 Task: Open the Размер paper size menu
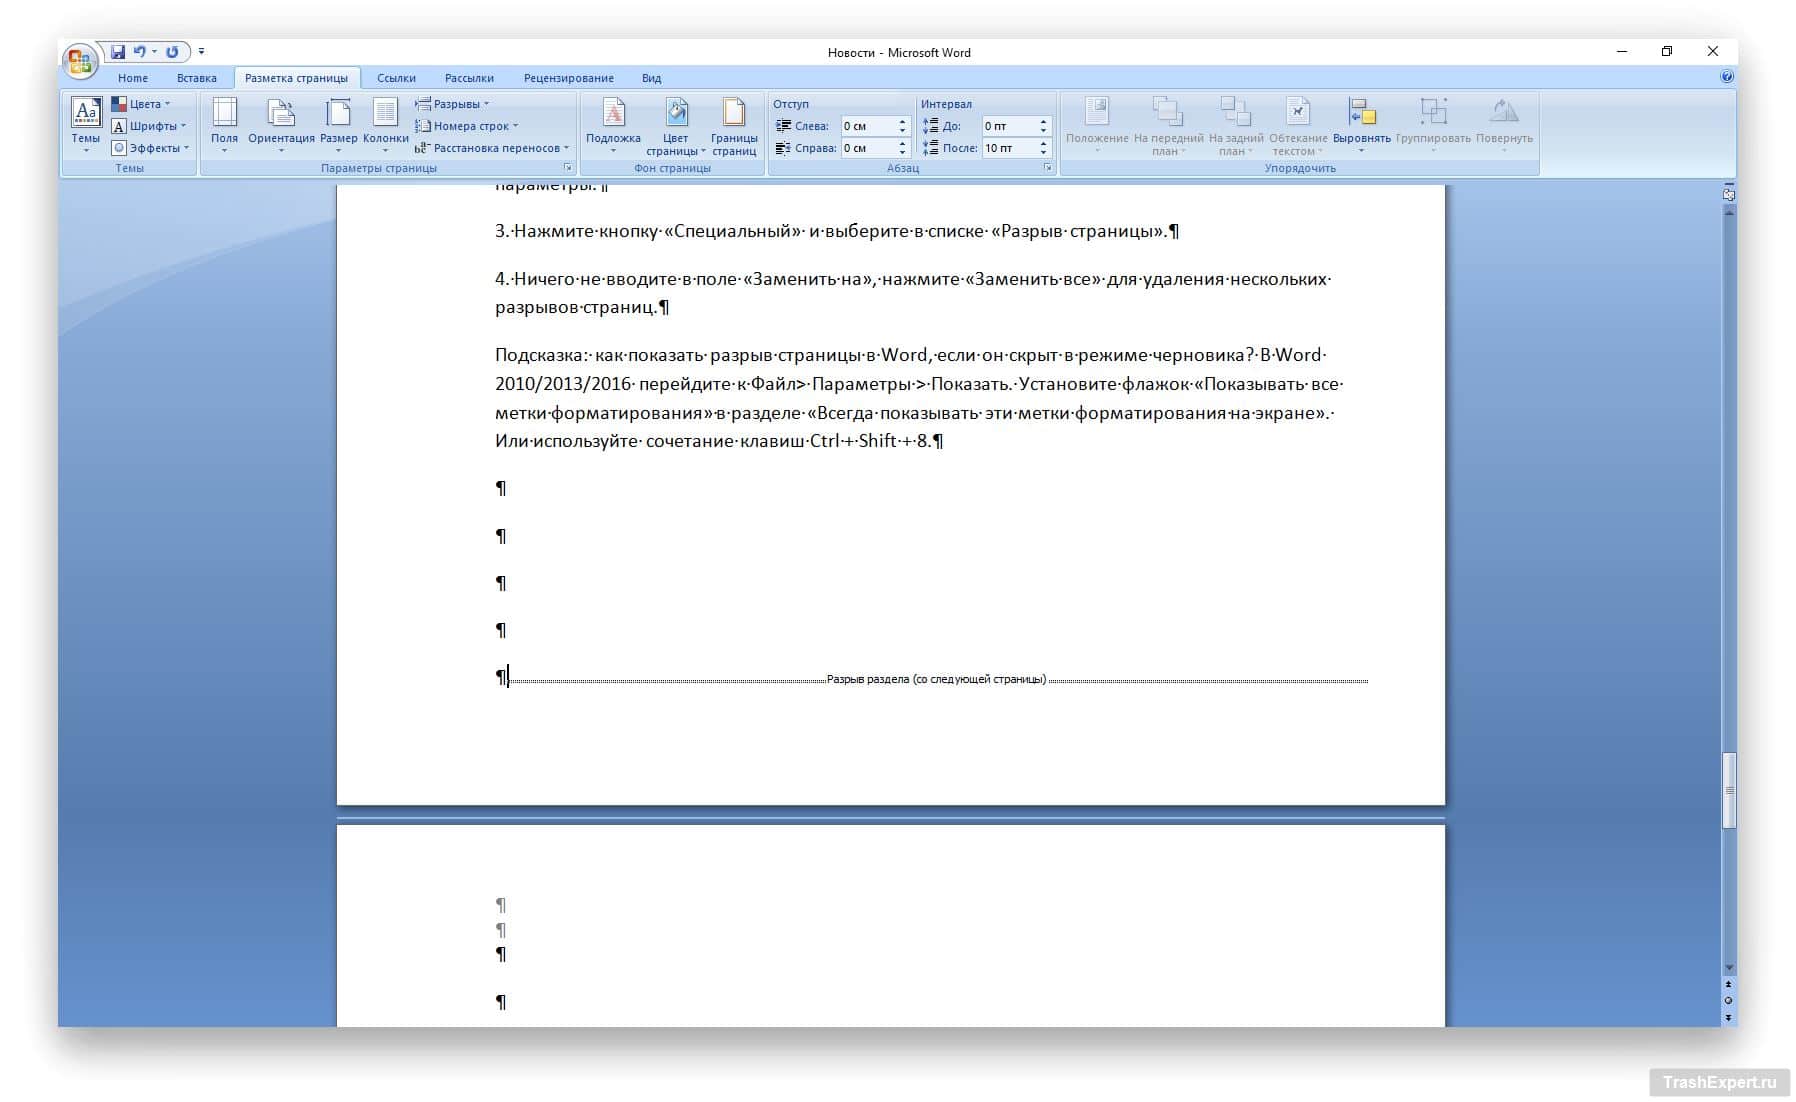pyautogui.click(x=339, y=126)
